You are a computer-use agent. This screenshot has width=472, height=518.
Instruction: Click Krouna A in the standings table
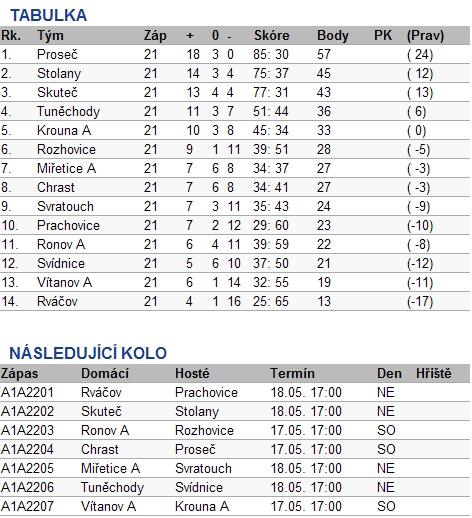64,130
